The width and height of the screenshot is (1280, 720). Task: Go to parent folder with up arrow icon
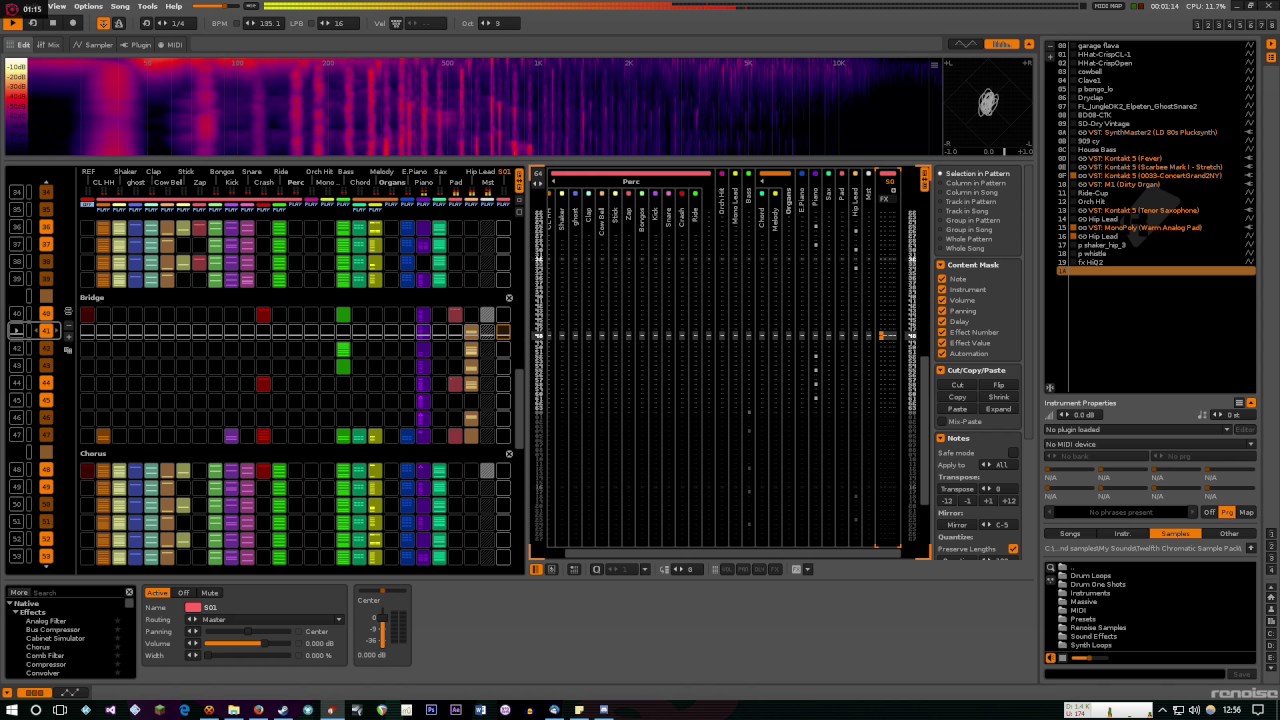1251,548
